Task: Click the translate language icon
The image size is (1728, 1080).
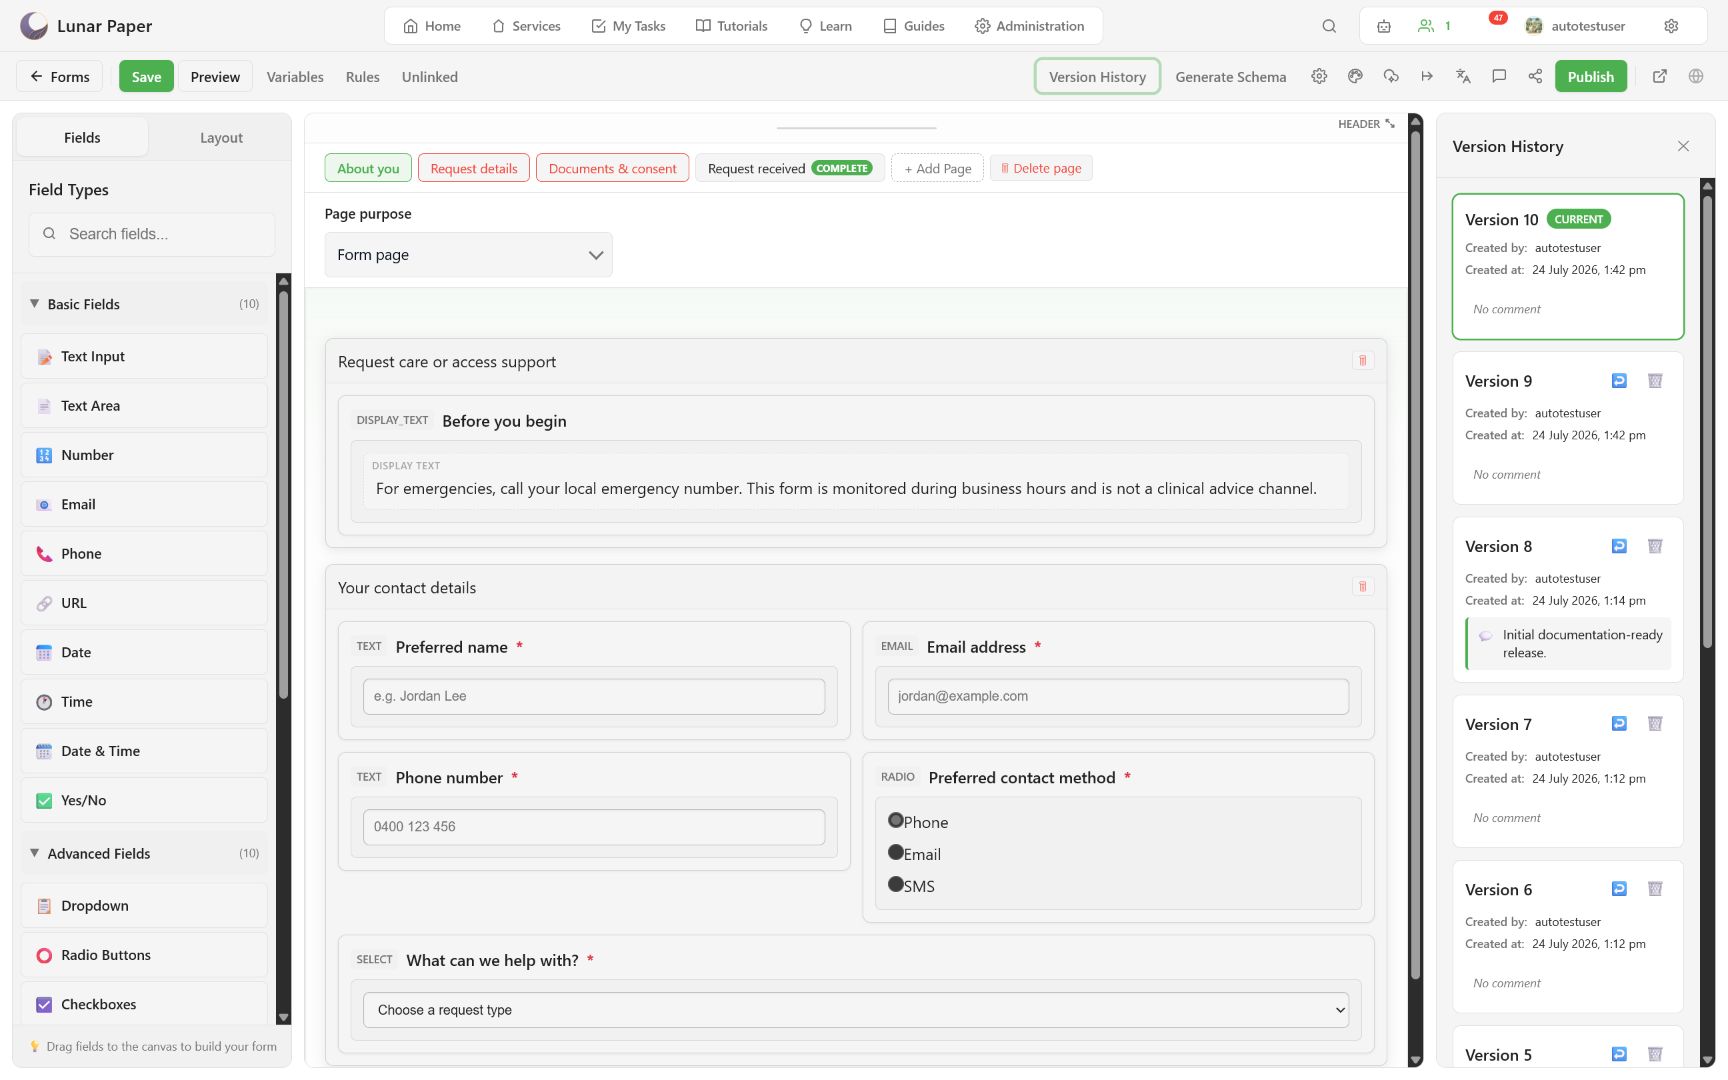Action: pos(1463,76)
